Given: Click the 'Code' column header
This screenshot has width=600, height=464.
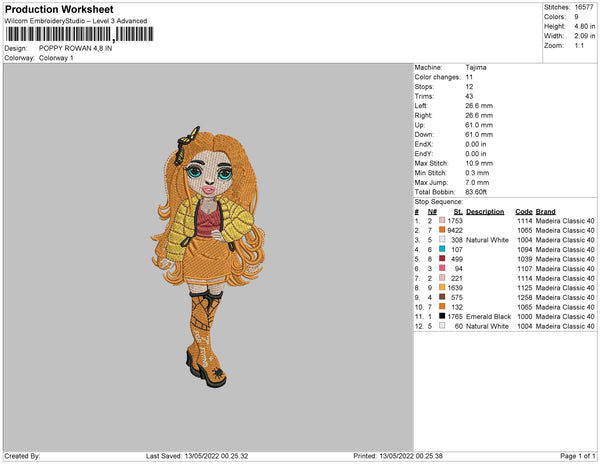Looking at the screenshot, I should click(x=524, y=212).
